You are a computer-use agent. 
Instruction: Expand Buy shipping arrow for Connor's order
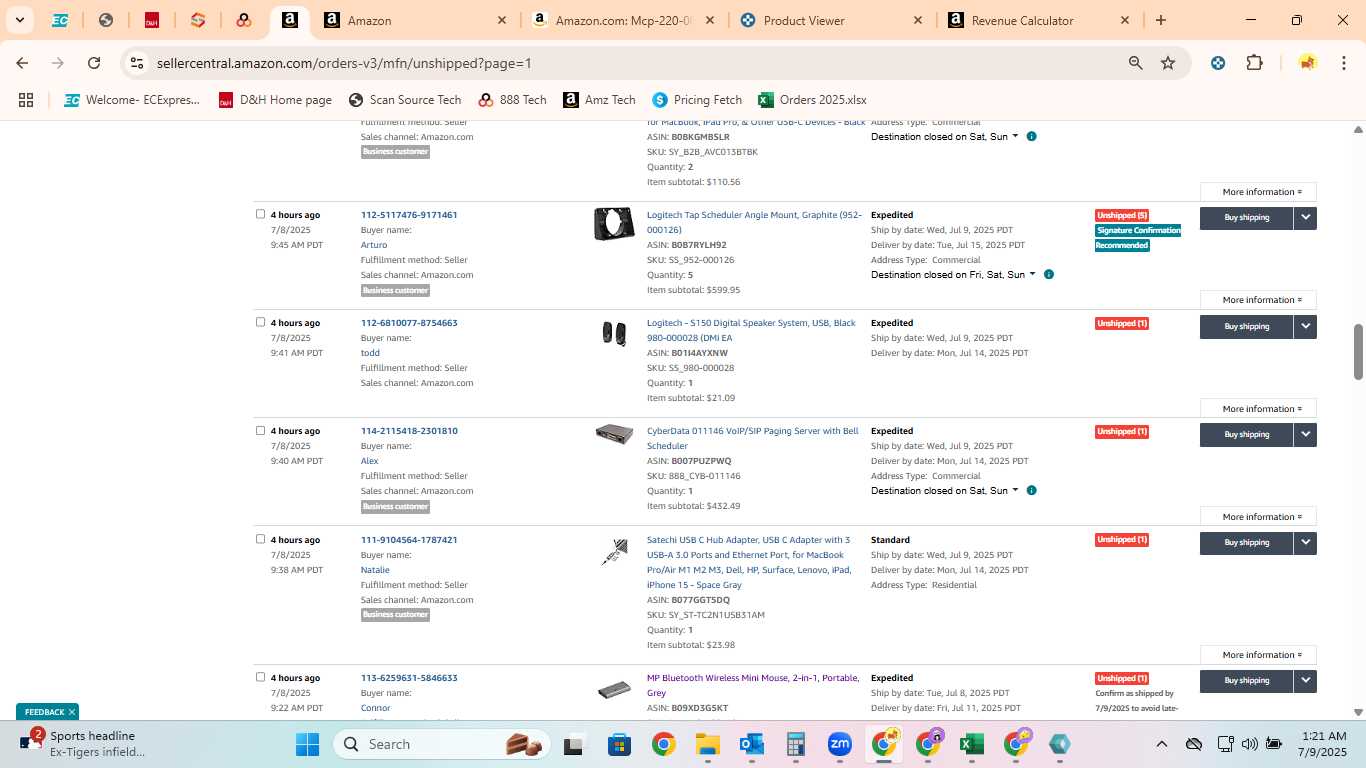click(x=1305, y=680)
